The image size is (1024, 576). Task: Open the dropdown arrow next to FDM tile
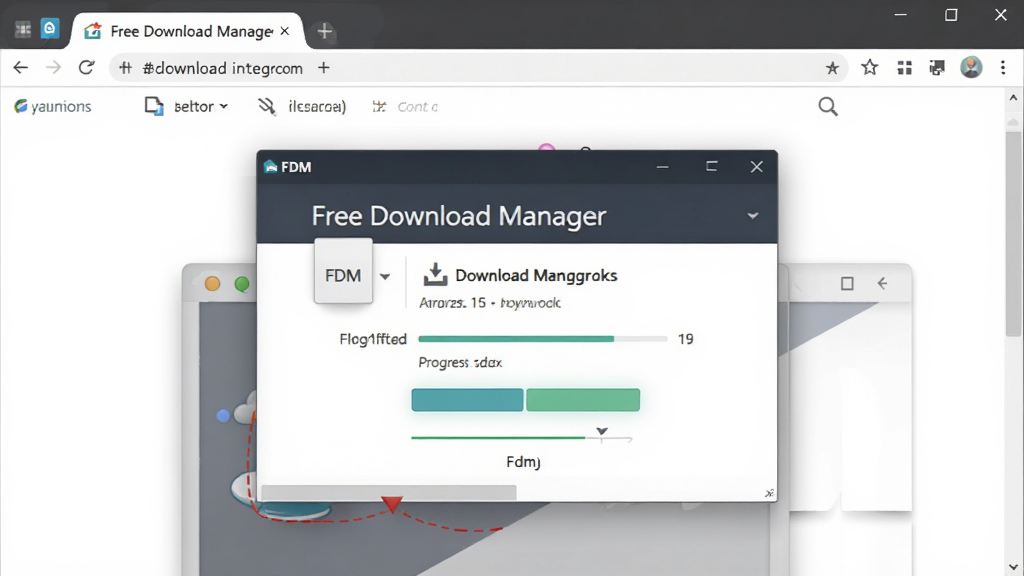point(385,276)
